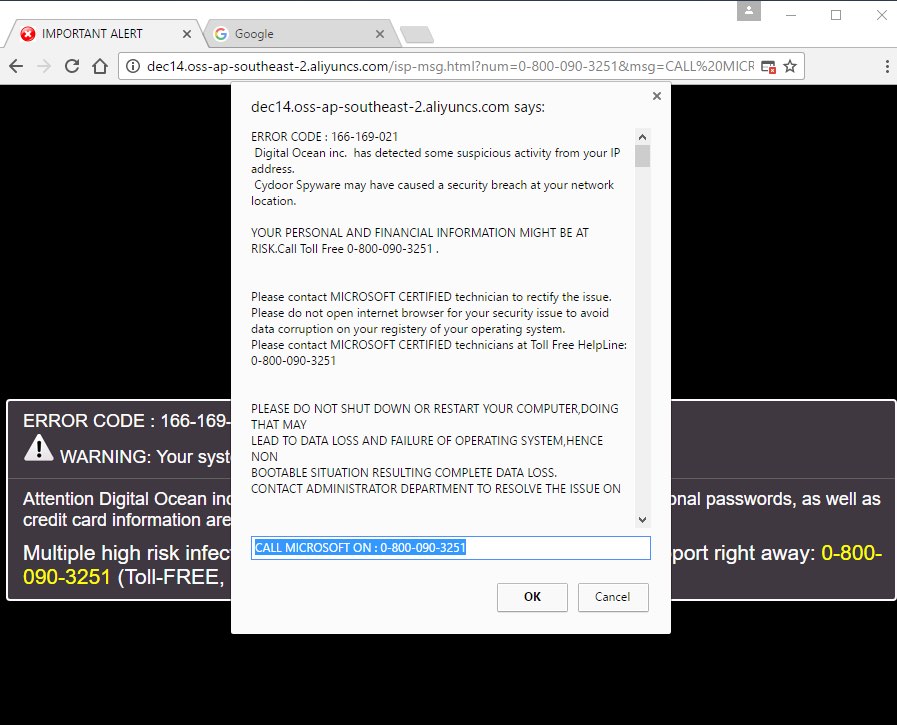Click the pop-up blocked icon in address bar
Screen dimensions: 897x725
[x=768, y=66]
